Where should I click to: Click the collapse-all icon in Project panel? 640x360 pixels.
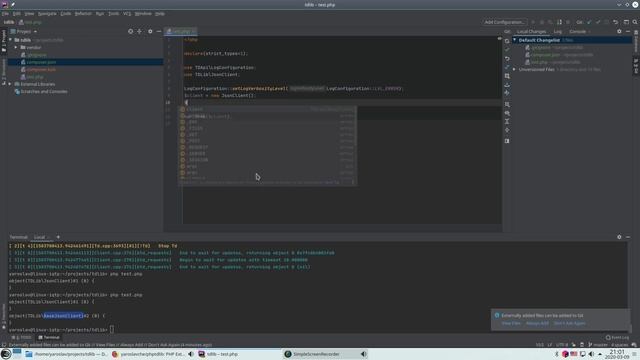(x=140, y=31)
